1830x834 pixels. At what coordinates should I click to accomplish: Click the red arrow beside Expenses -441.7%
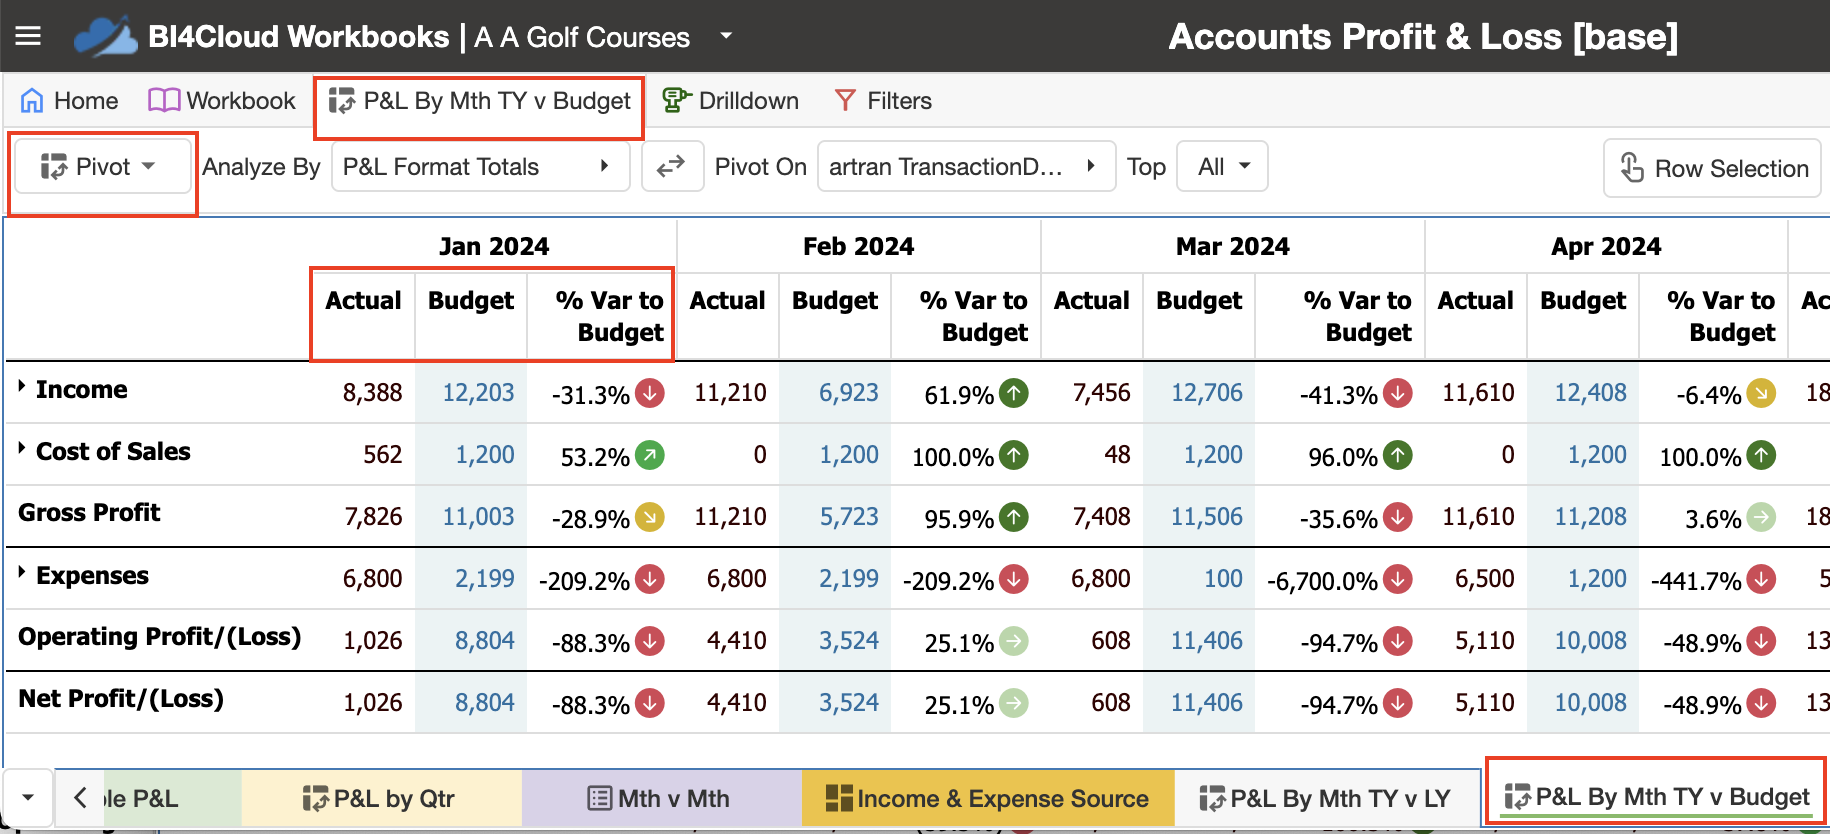point(1761,579)
